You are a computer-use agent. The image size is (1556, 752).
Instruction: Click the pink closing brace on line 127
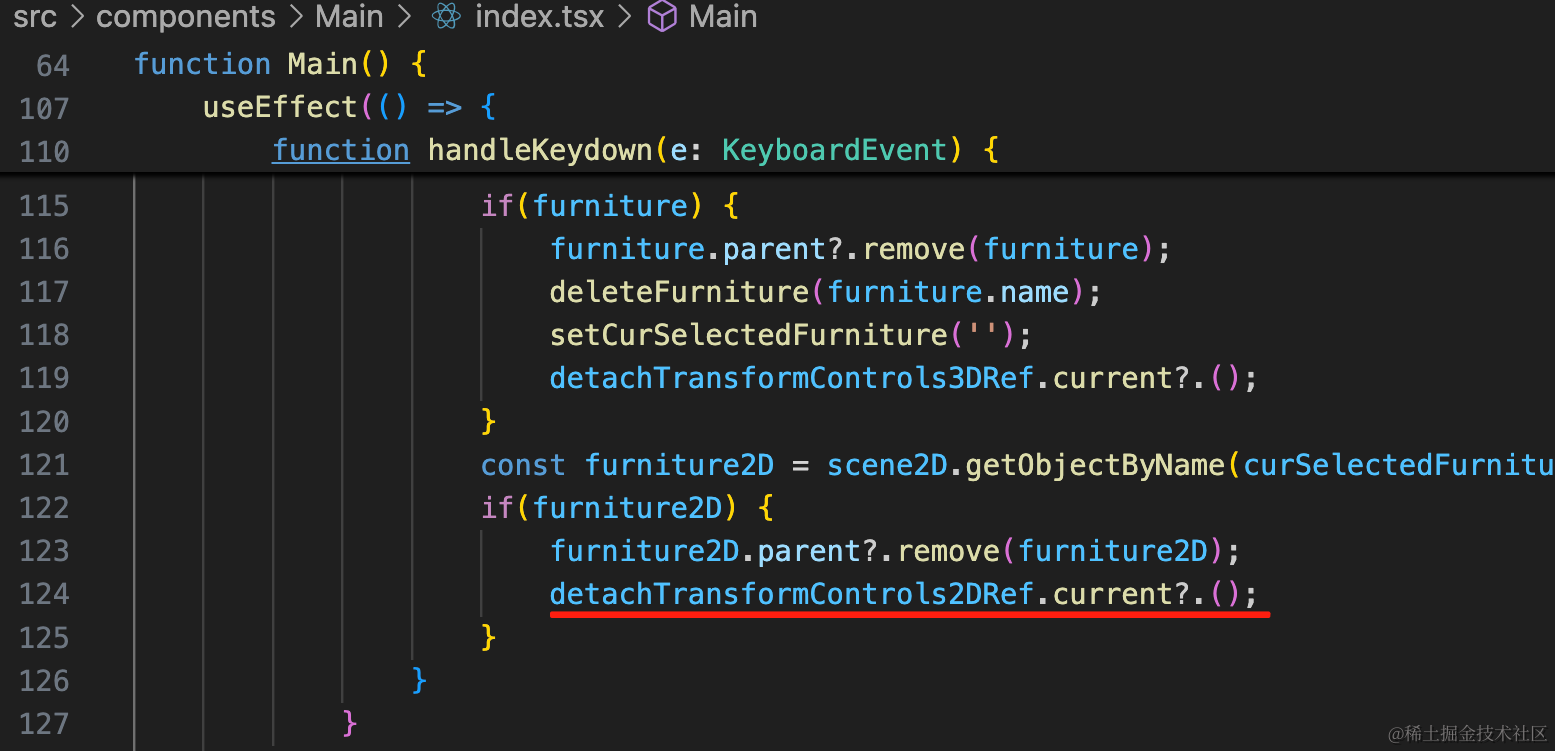point(349,723)
